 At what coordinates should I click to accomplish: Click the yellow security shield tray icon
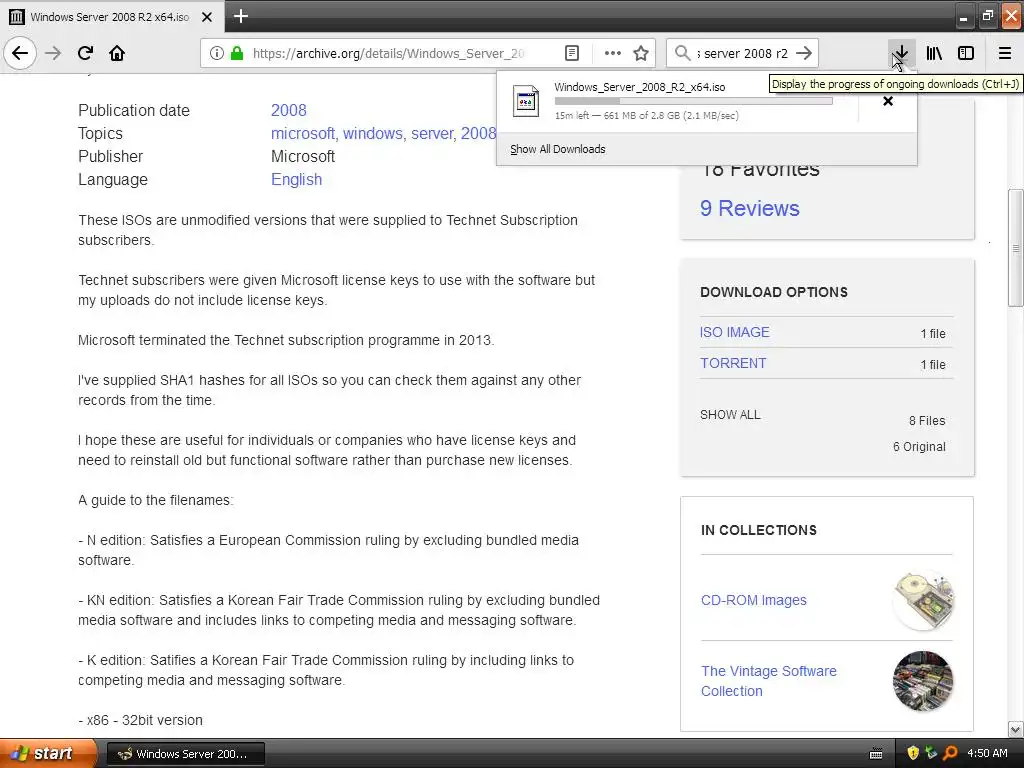(x=913, y=754)
